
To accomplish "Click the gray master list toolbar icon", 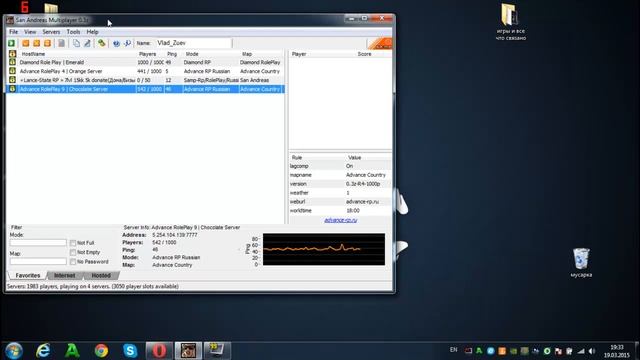I will point(61,43).
